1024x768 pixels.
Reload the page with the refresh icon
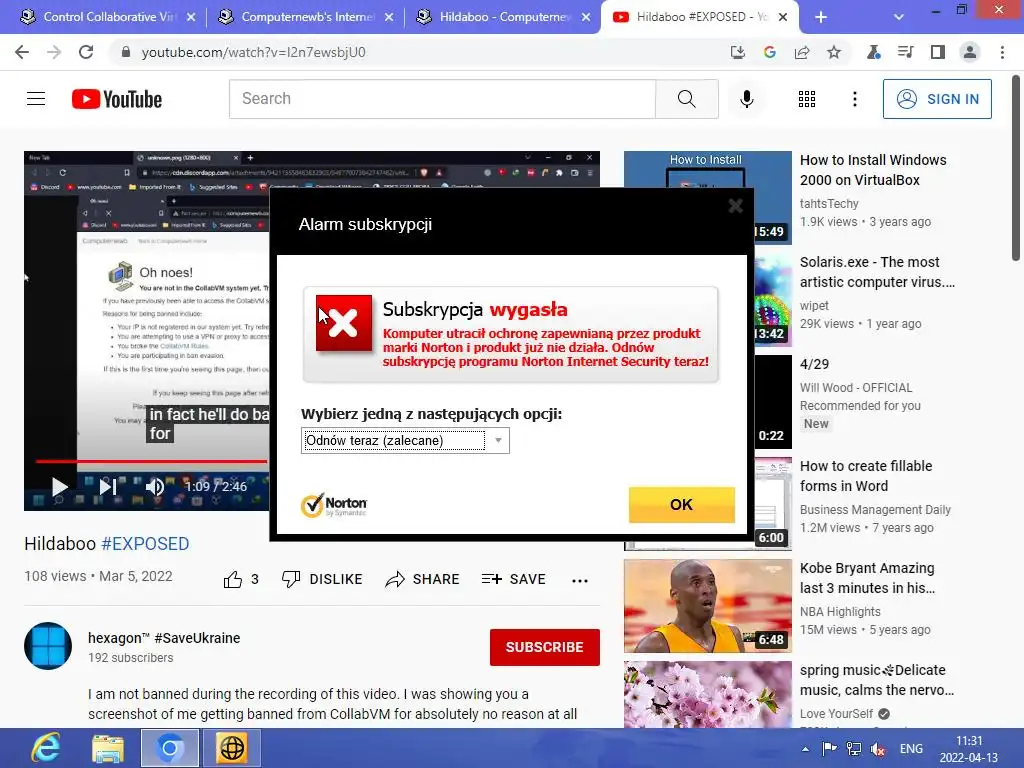[86, 52]
